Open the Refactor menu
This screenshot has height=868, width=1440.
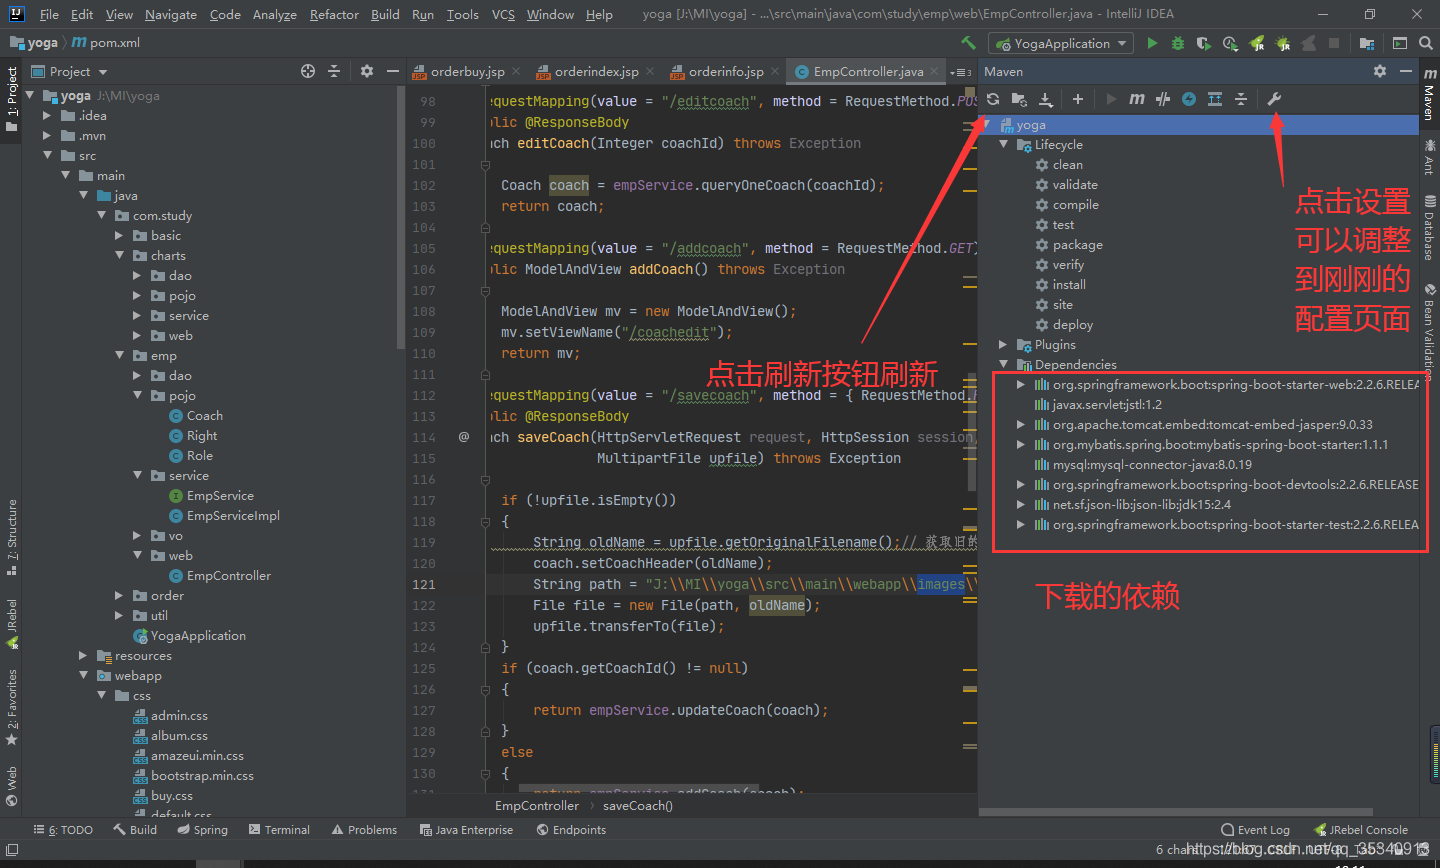(334, 15)
